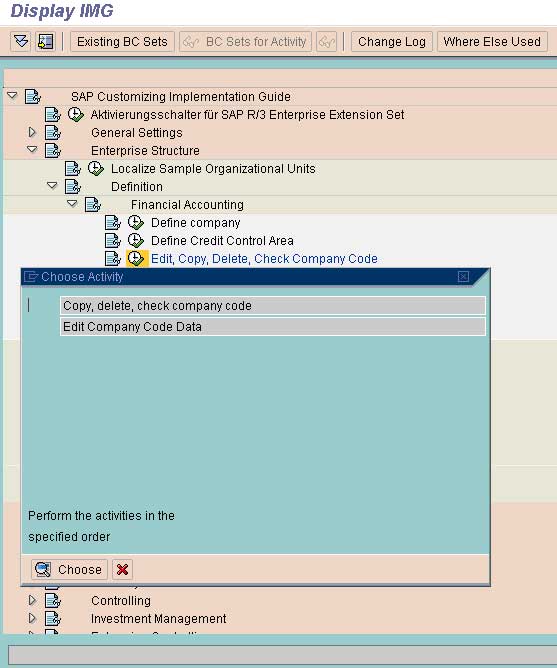
Task: Collapse the Financial Accounting node
Action: click(x=72, y=204)
